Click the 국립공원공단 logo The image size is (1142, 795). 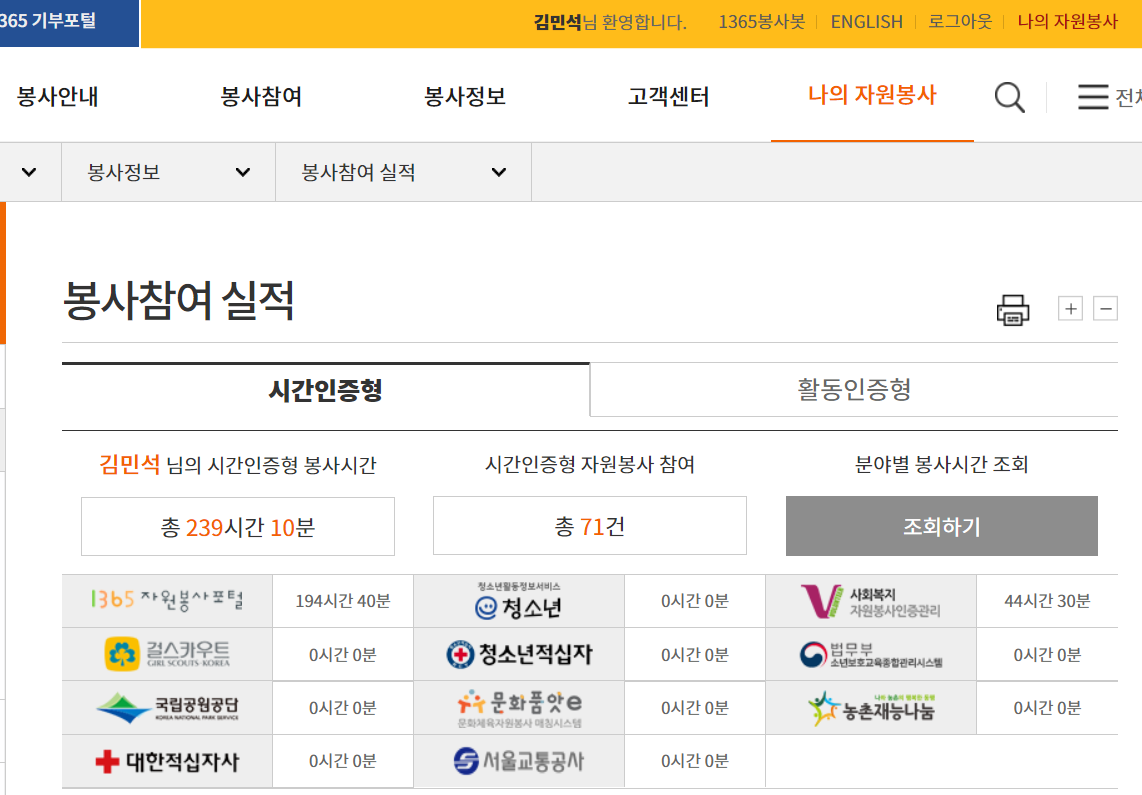167,708
